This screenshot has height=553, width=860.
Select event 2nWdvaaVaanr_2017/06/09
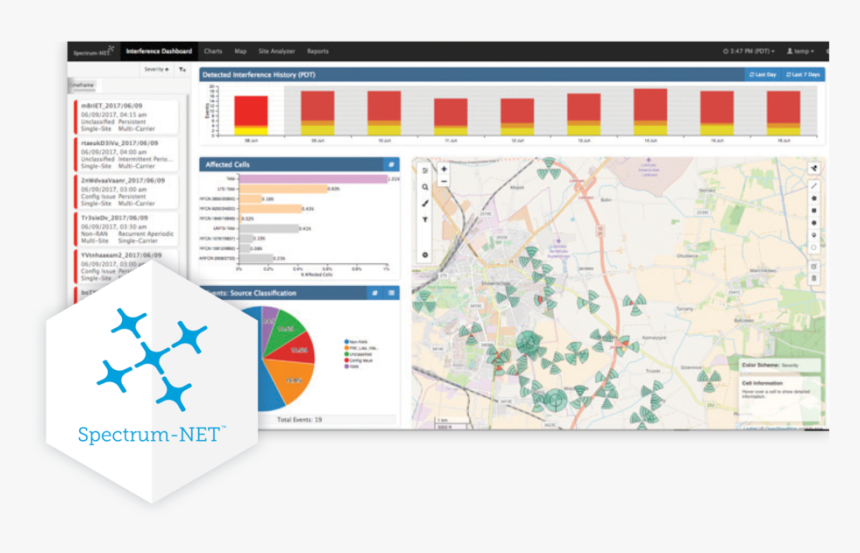pos(127,191)
